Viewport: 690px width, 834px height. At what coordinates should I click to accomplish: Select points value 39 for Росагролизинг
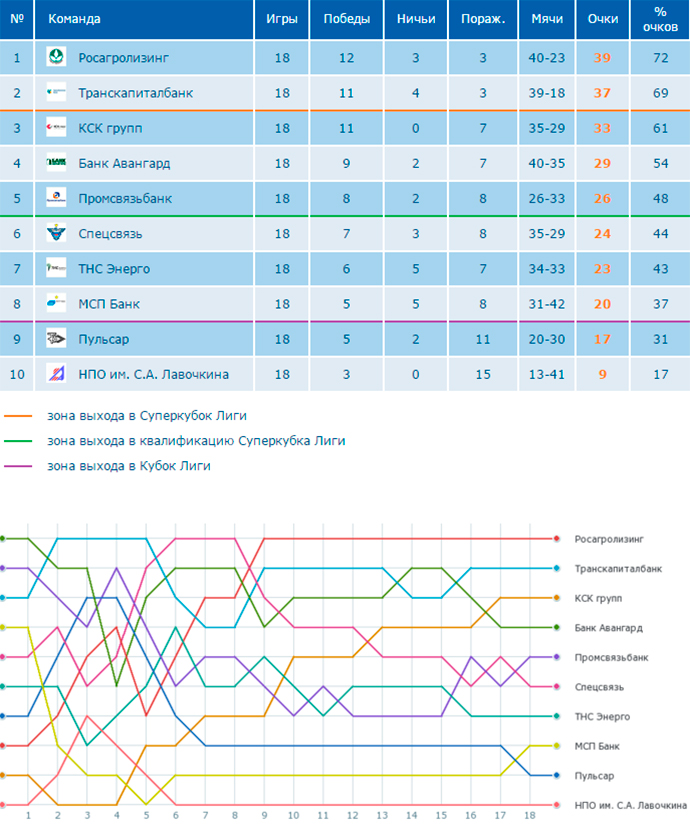(x=602, y=57)
